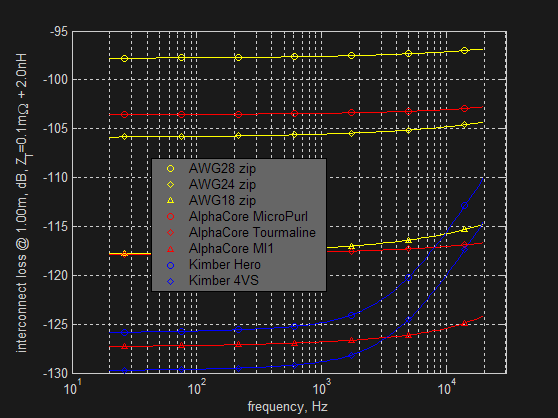The width and height of the screenshot is (558, 418).
Task: Select the AlphaCore MI1 legend label
Action: pyautogui.click(x=231, y=248)
